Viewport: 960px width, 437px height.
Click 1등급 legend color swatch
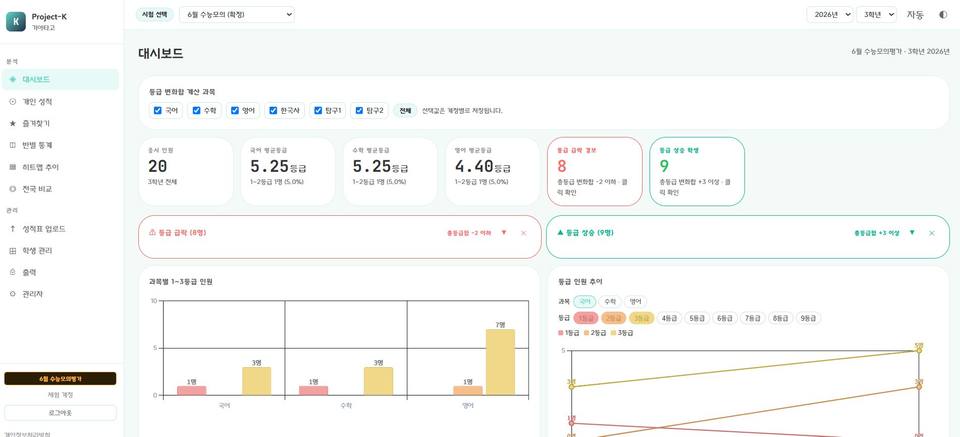(560, 333)
